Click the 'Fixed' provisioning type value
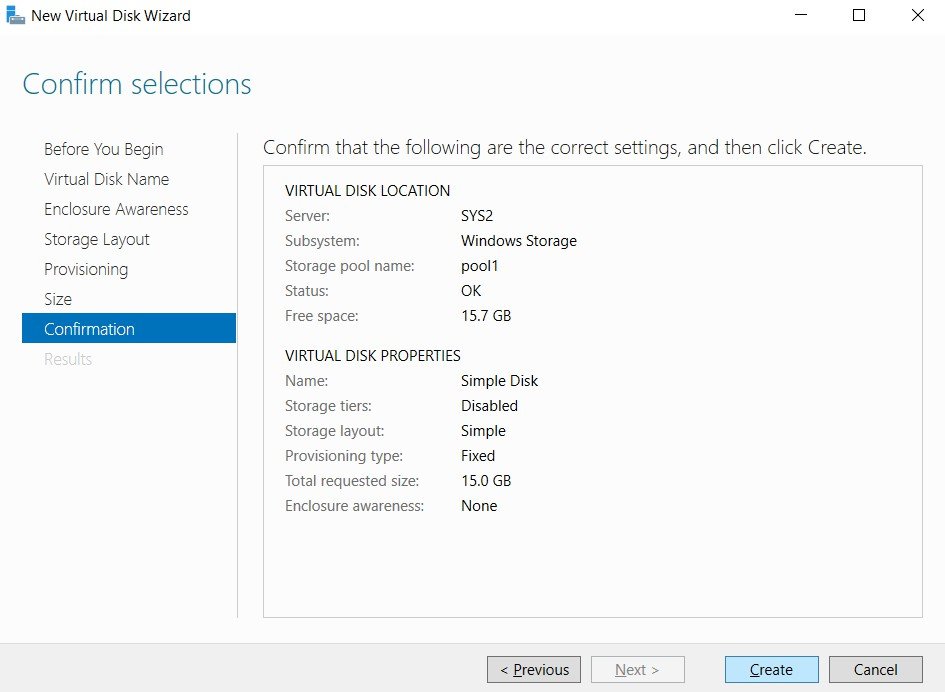This screenshot has width=945, height=692. [478, 456]
